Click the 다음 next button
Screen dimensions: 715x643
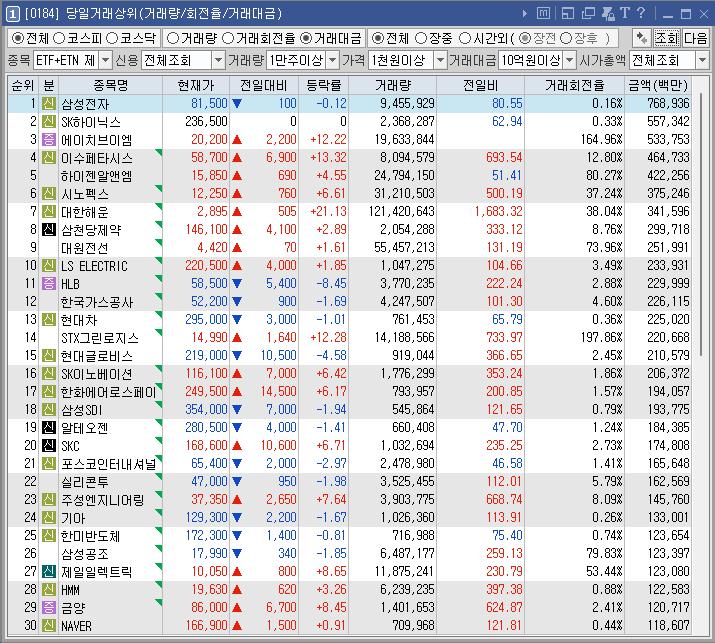[695, 38]
